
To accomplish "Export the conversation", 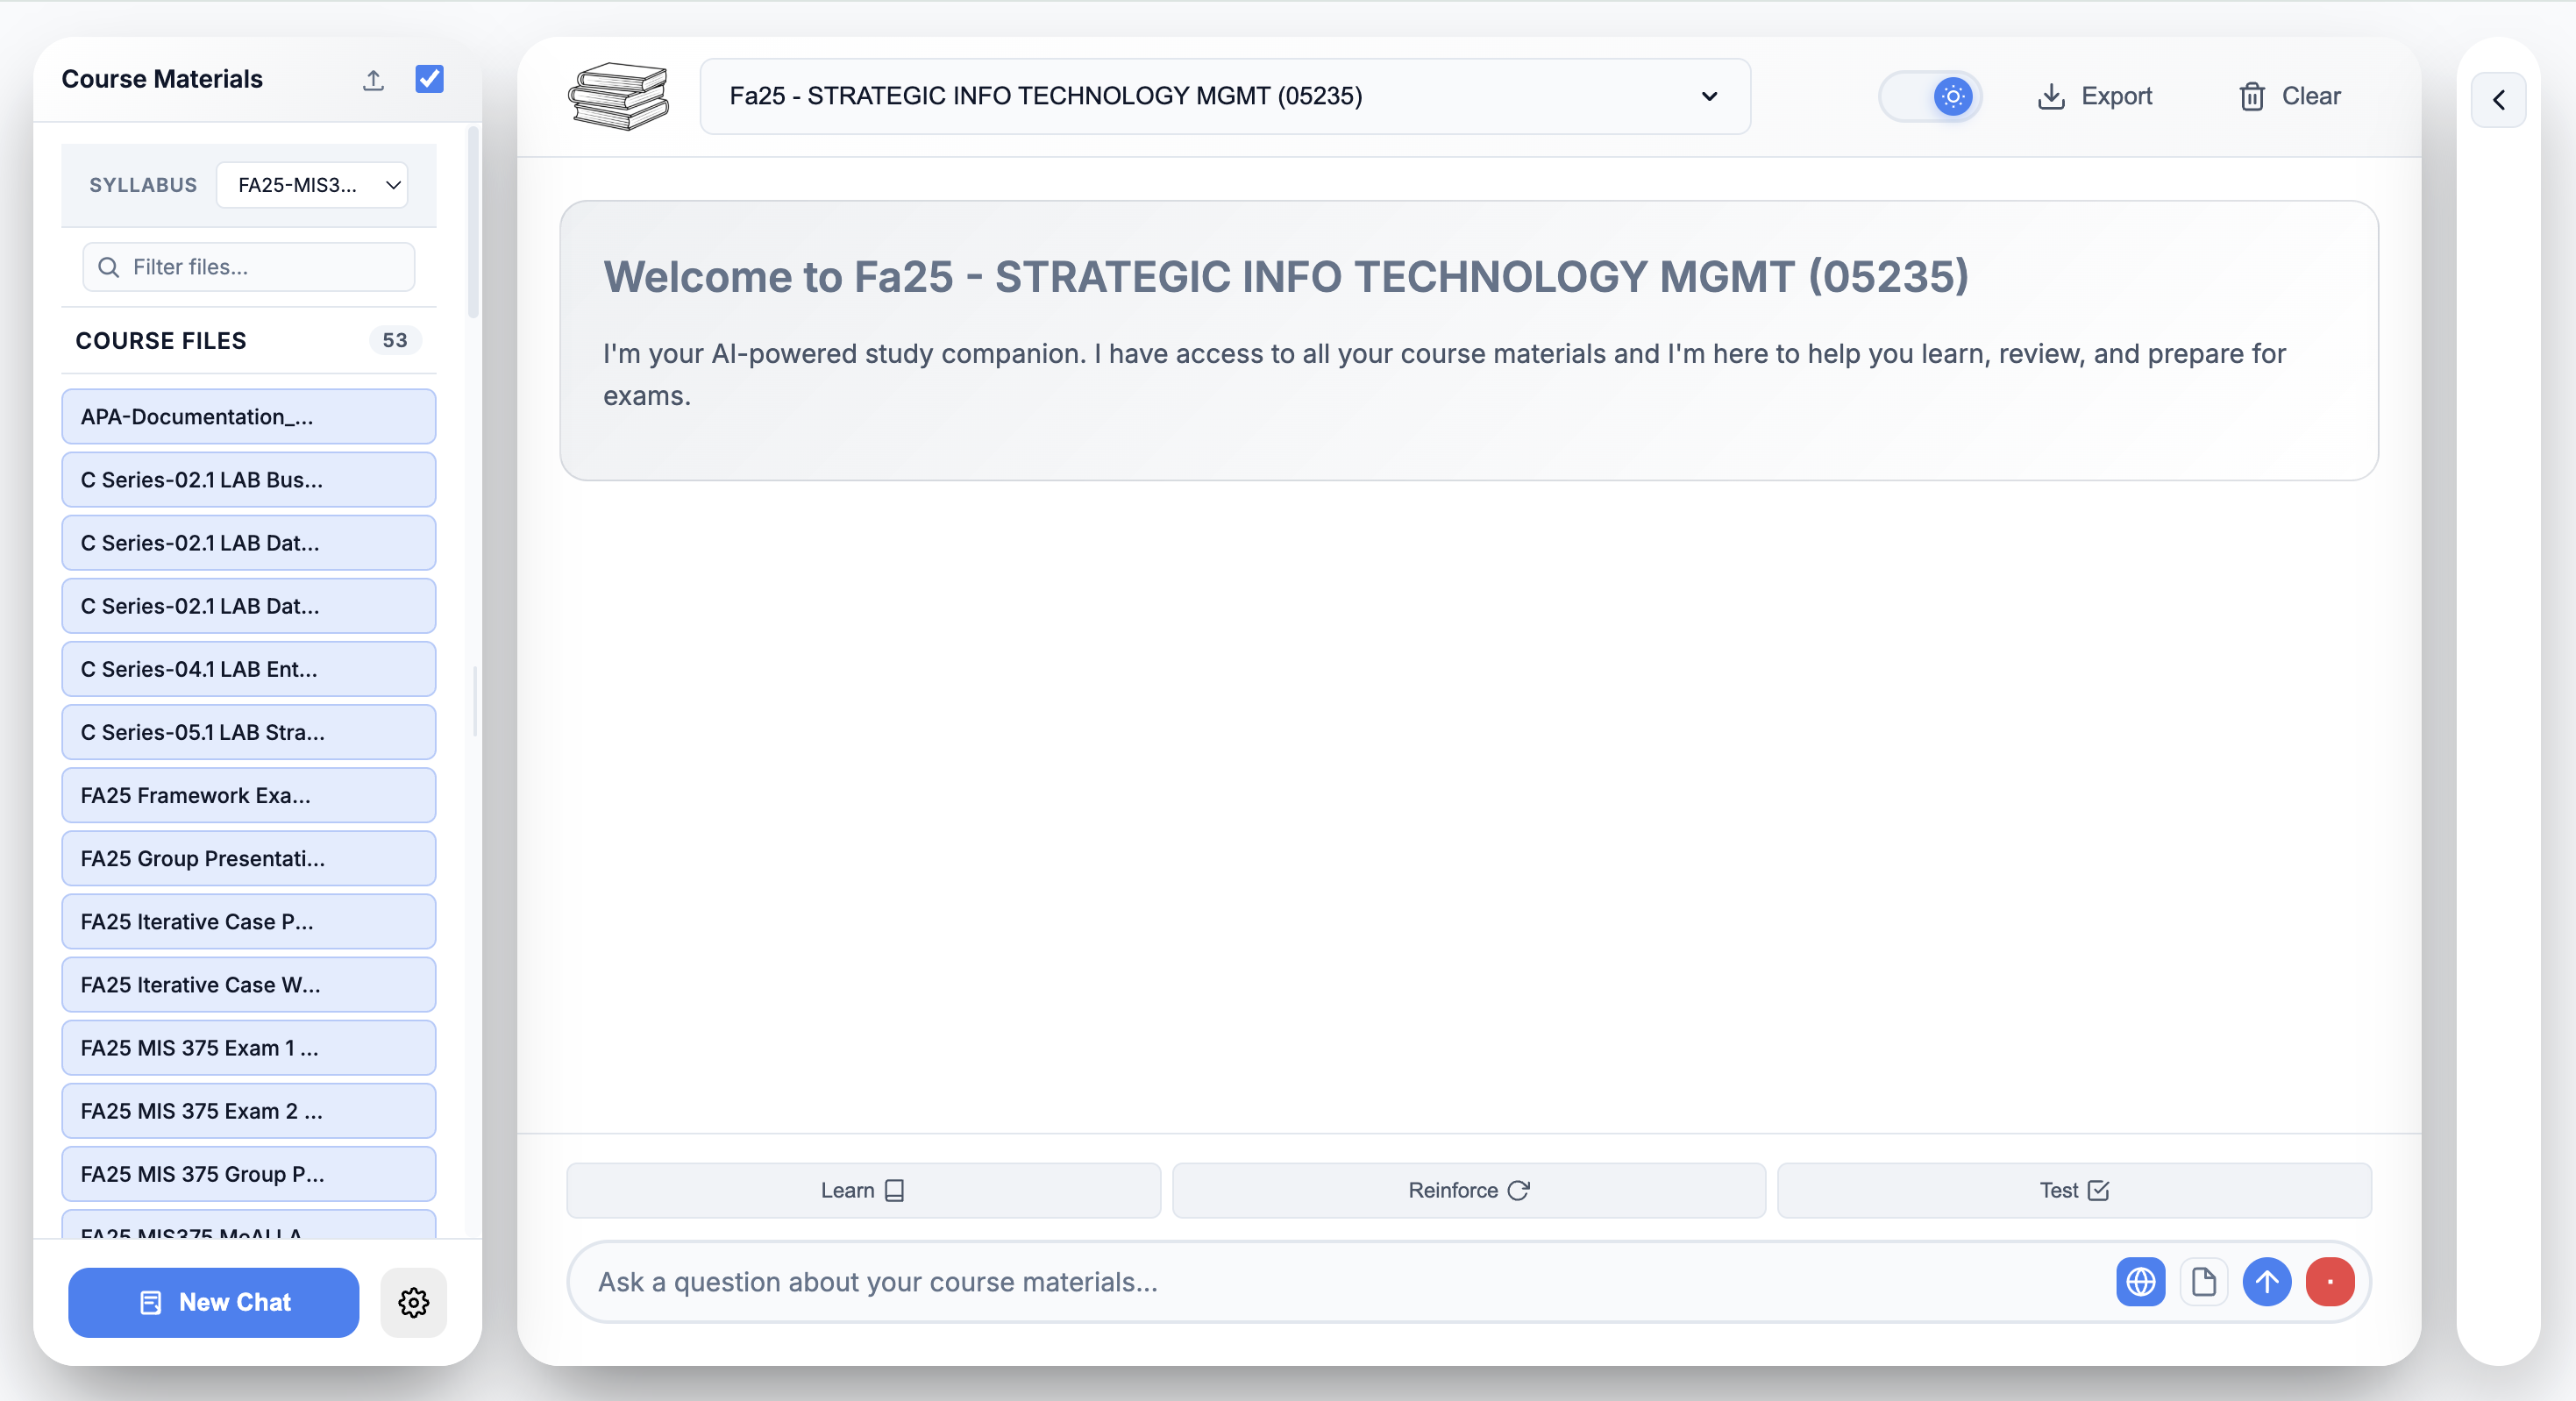I will coord(2095,96).
